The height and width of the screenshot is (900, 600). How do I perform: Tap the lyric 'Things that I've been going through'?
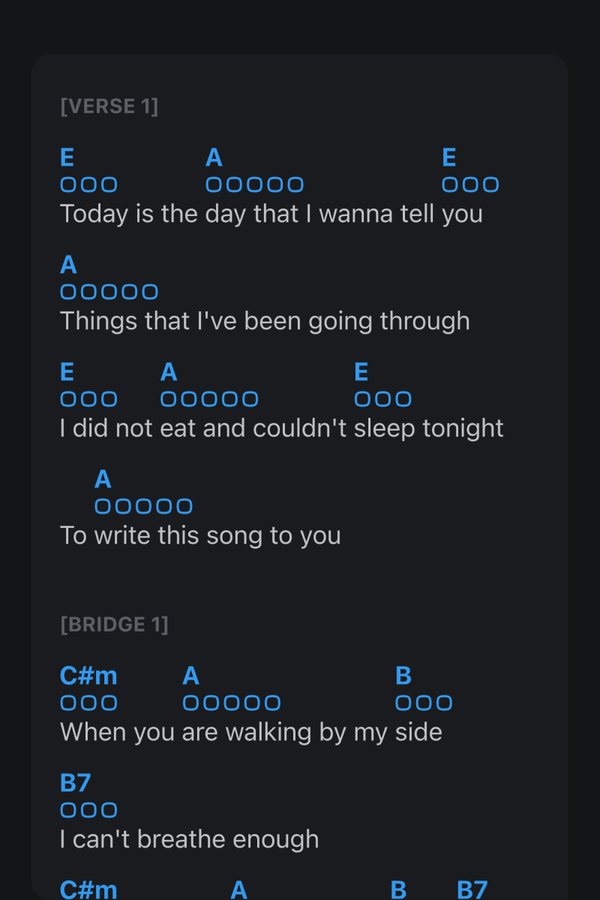point(264,321)
